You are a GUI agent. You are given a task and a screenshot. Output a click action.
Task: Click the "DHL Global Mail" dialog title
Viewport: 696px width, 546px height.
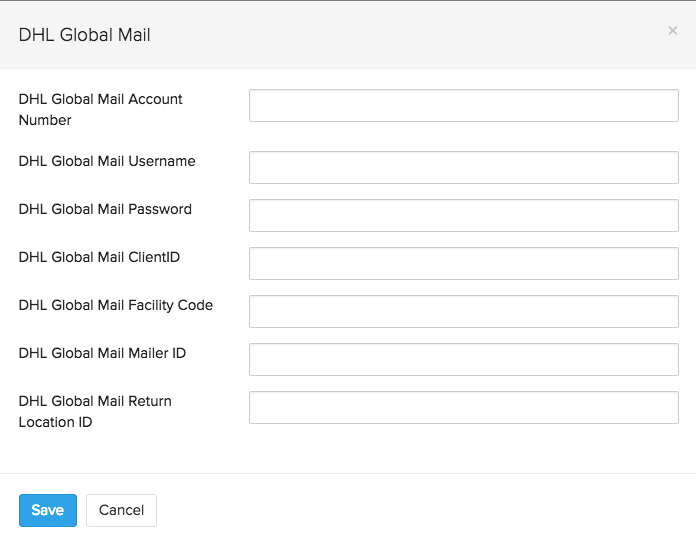point(85,35)
